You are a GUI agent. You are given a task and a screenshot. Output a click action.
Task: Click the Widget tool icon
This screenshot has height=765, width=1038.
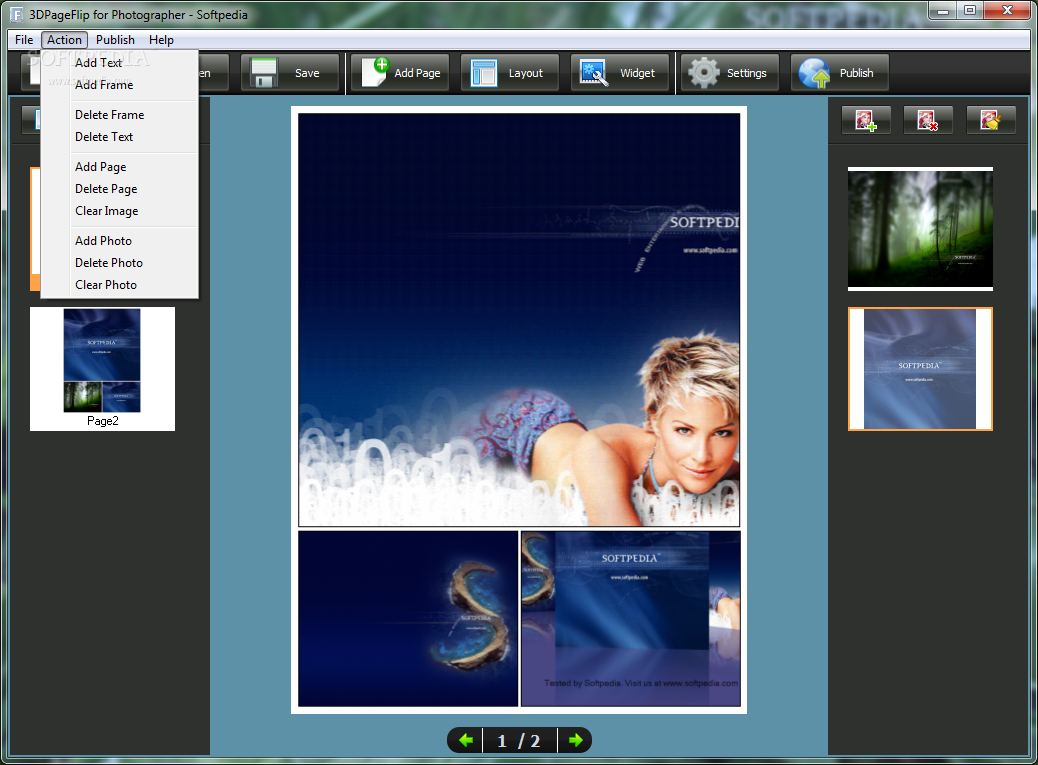click(x=594, y=73)
